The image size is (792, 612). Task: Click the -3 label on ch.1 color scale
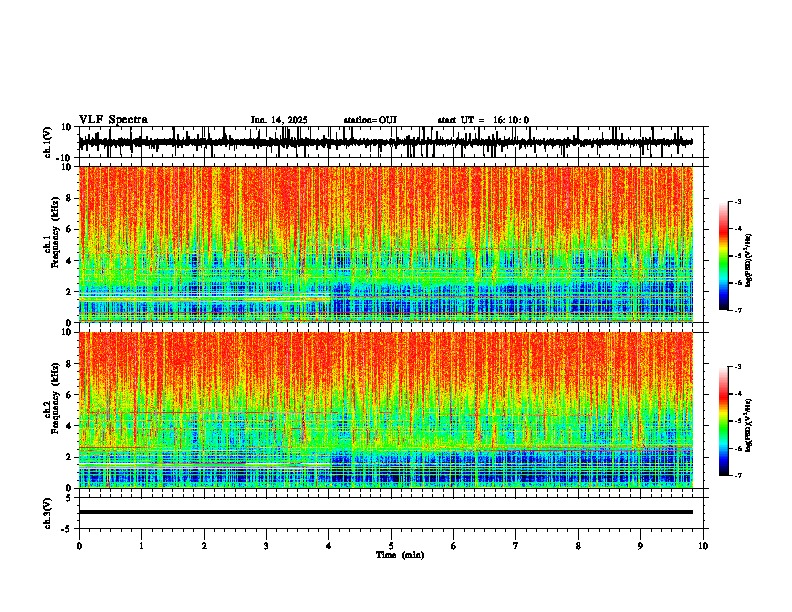[737, 201]
